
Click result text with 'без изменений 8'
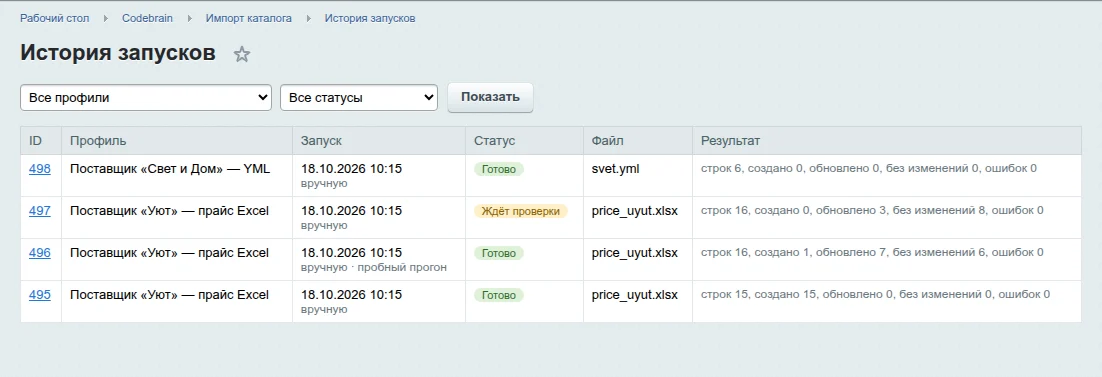pos(872,210)
